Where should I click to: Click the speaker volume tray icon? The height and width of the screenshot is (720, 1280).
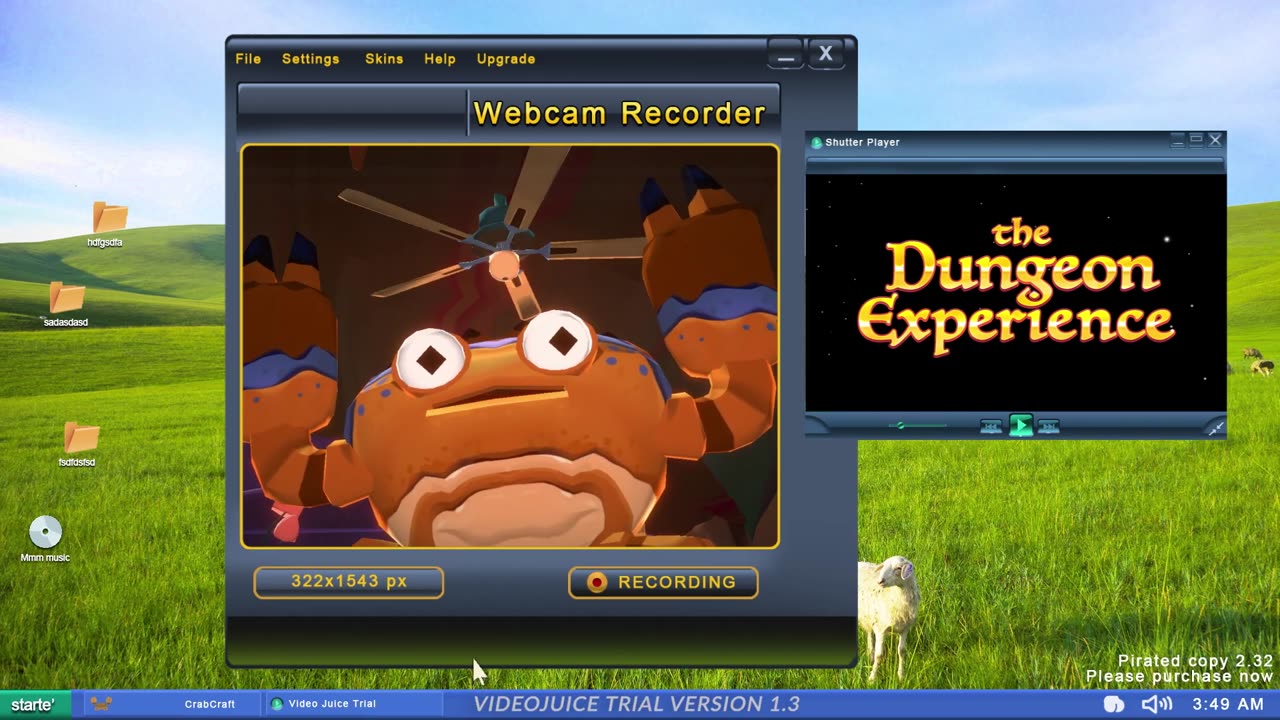(1157, 705)
